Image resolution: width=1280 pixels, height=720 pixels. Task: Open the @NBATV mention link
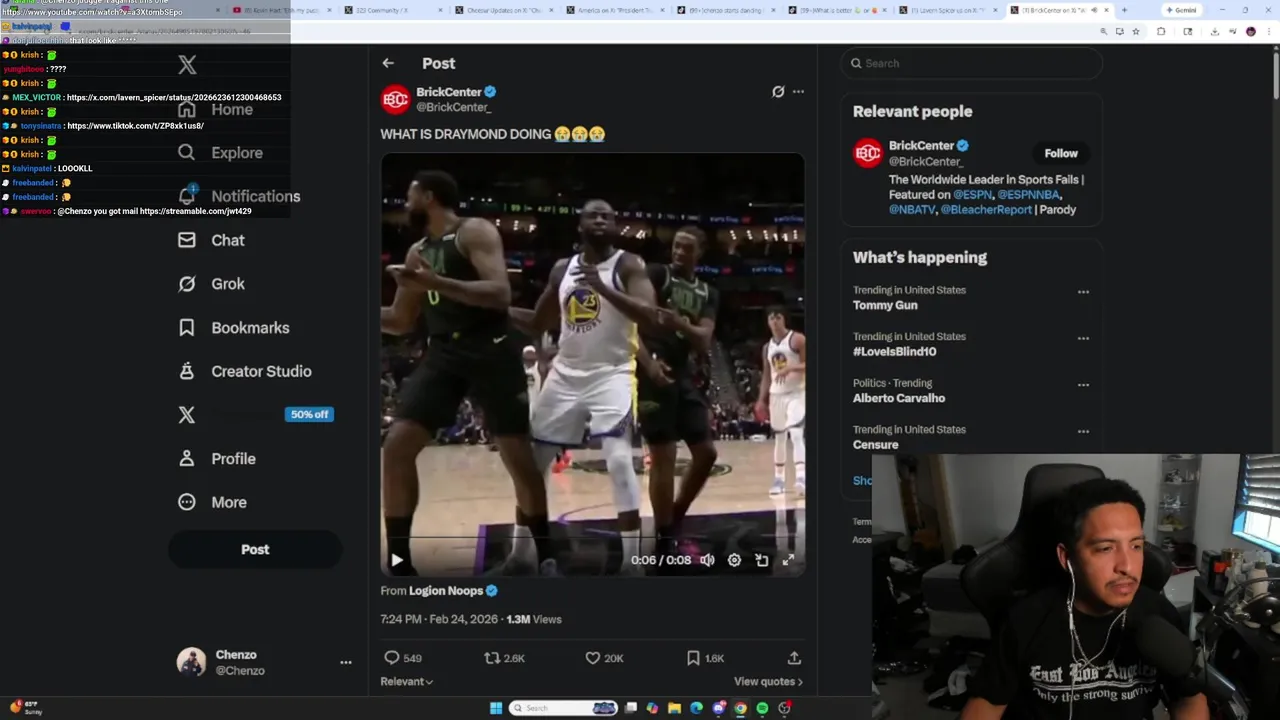click(911, 210)
